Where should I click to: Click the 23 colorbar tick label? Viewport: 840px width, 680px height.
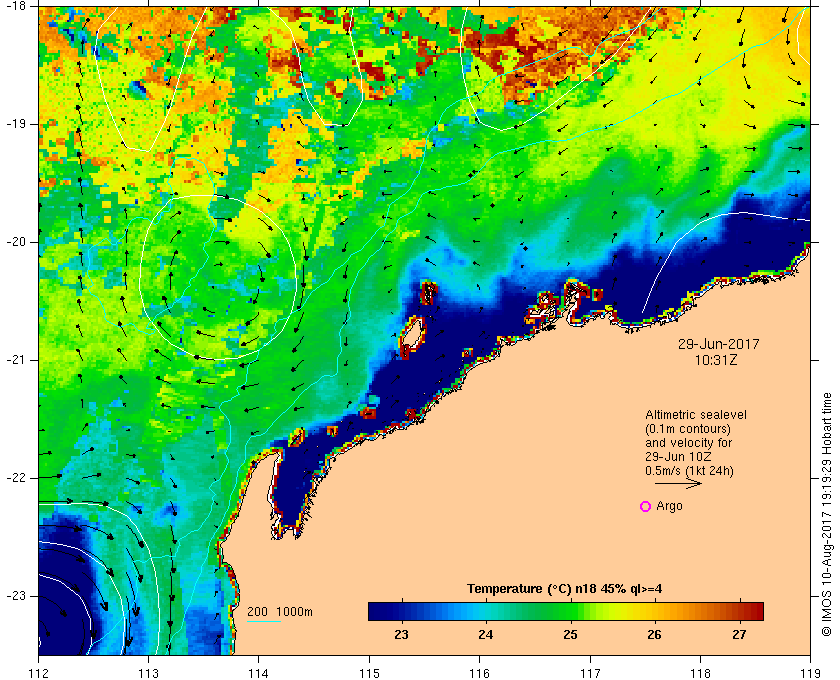pyautogui.click(x=401, y=635)
